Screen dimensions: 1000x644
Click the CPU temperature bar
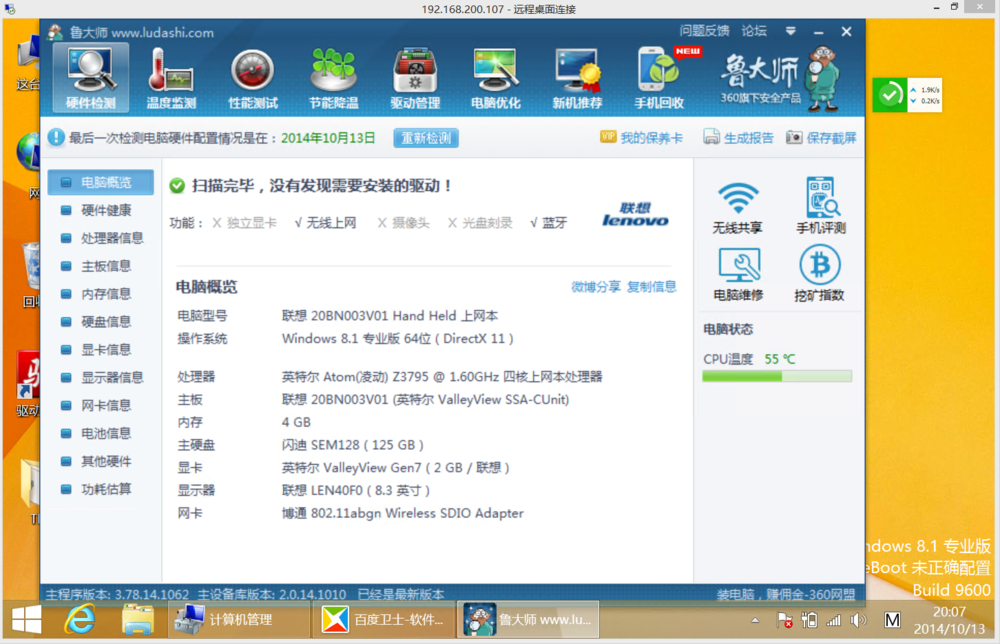(x=777, y=376)
